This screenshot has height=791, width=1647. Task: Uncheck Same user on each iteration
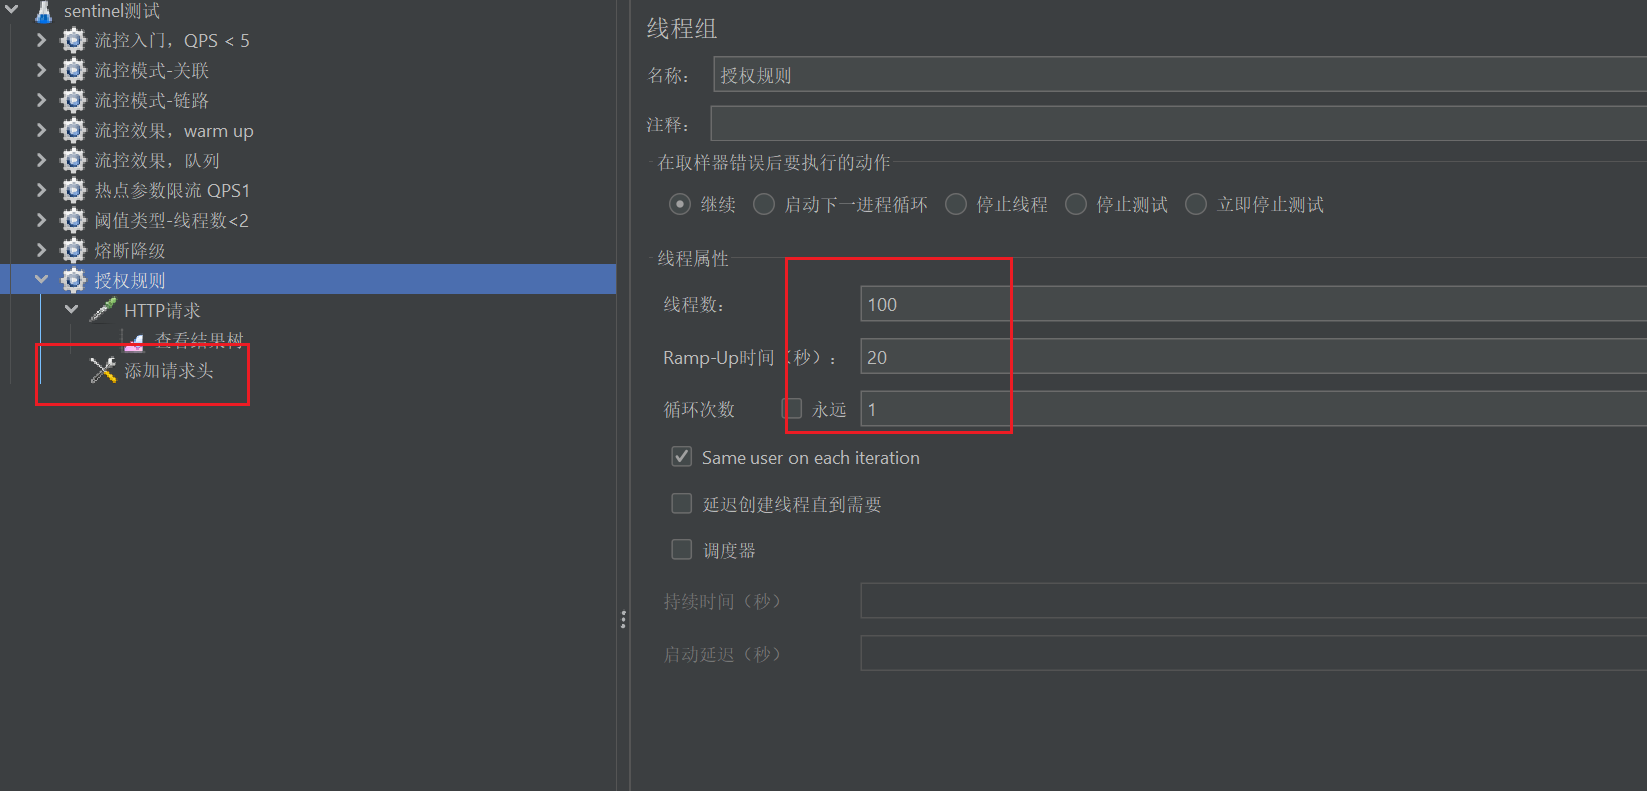[x=682, y=457]
